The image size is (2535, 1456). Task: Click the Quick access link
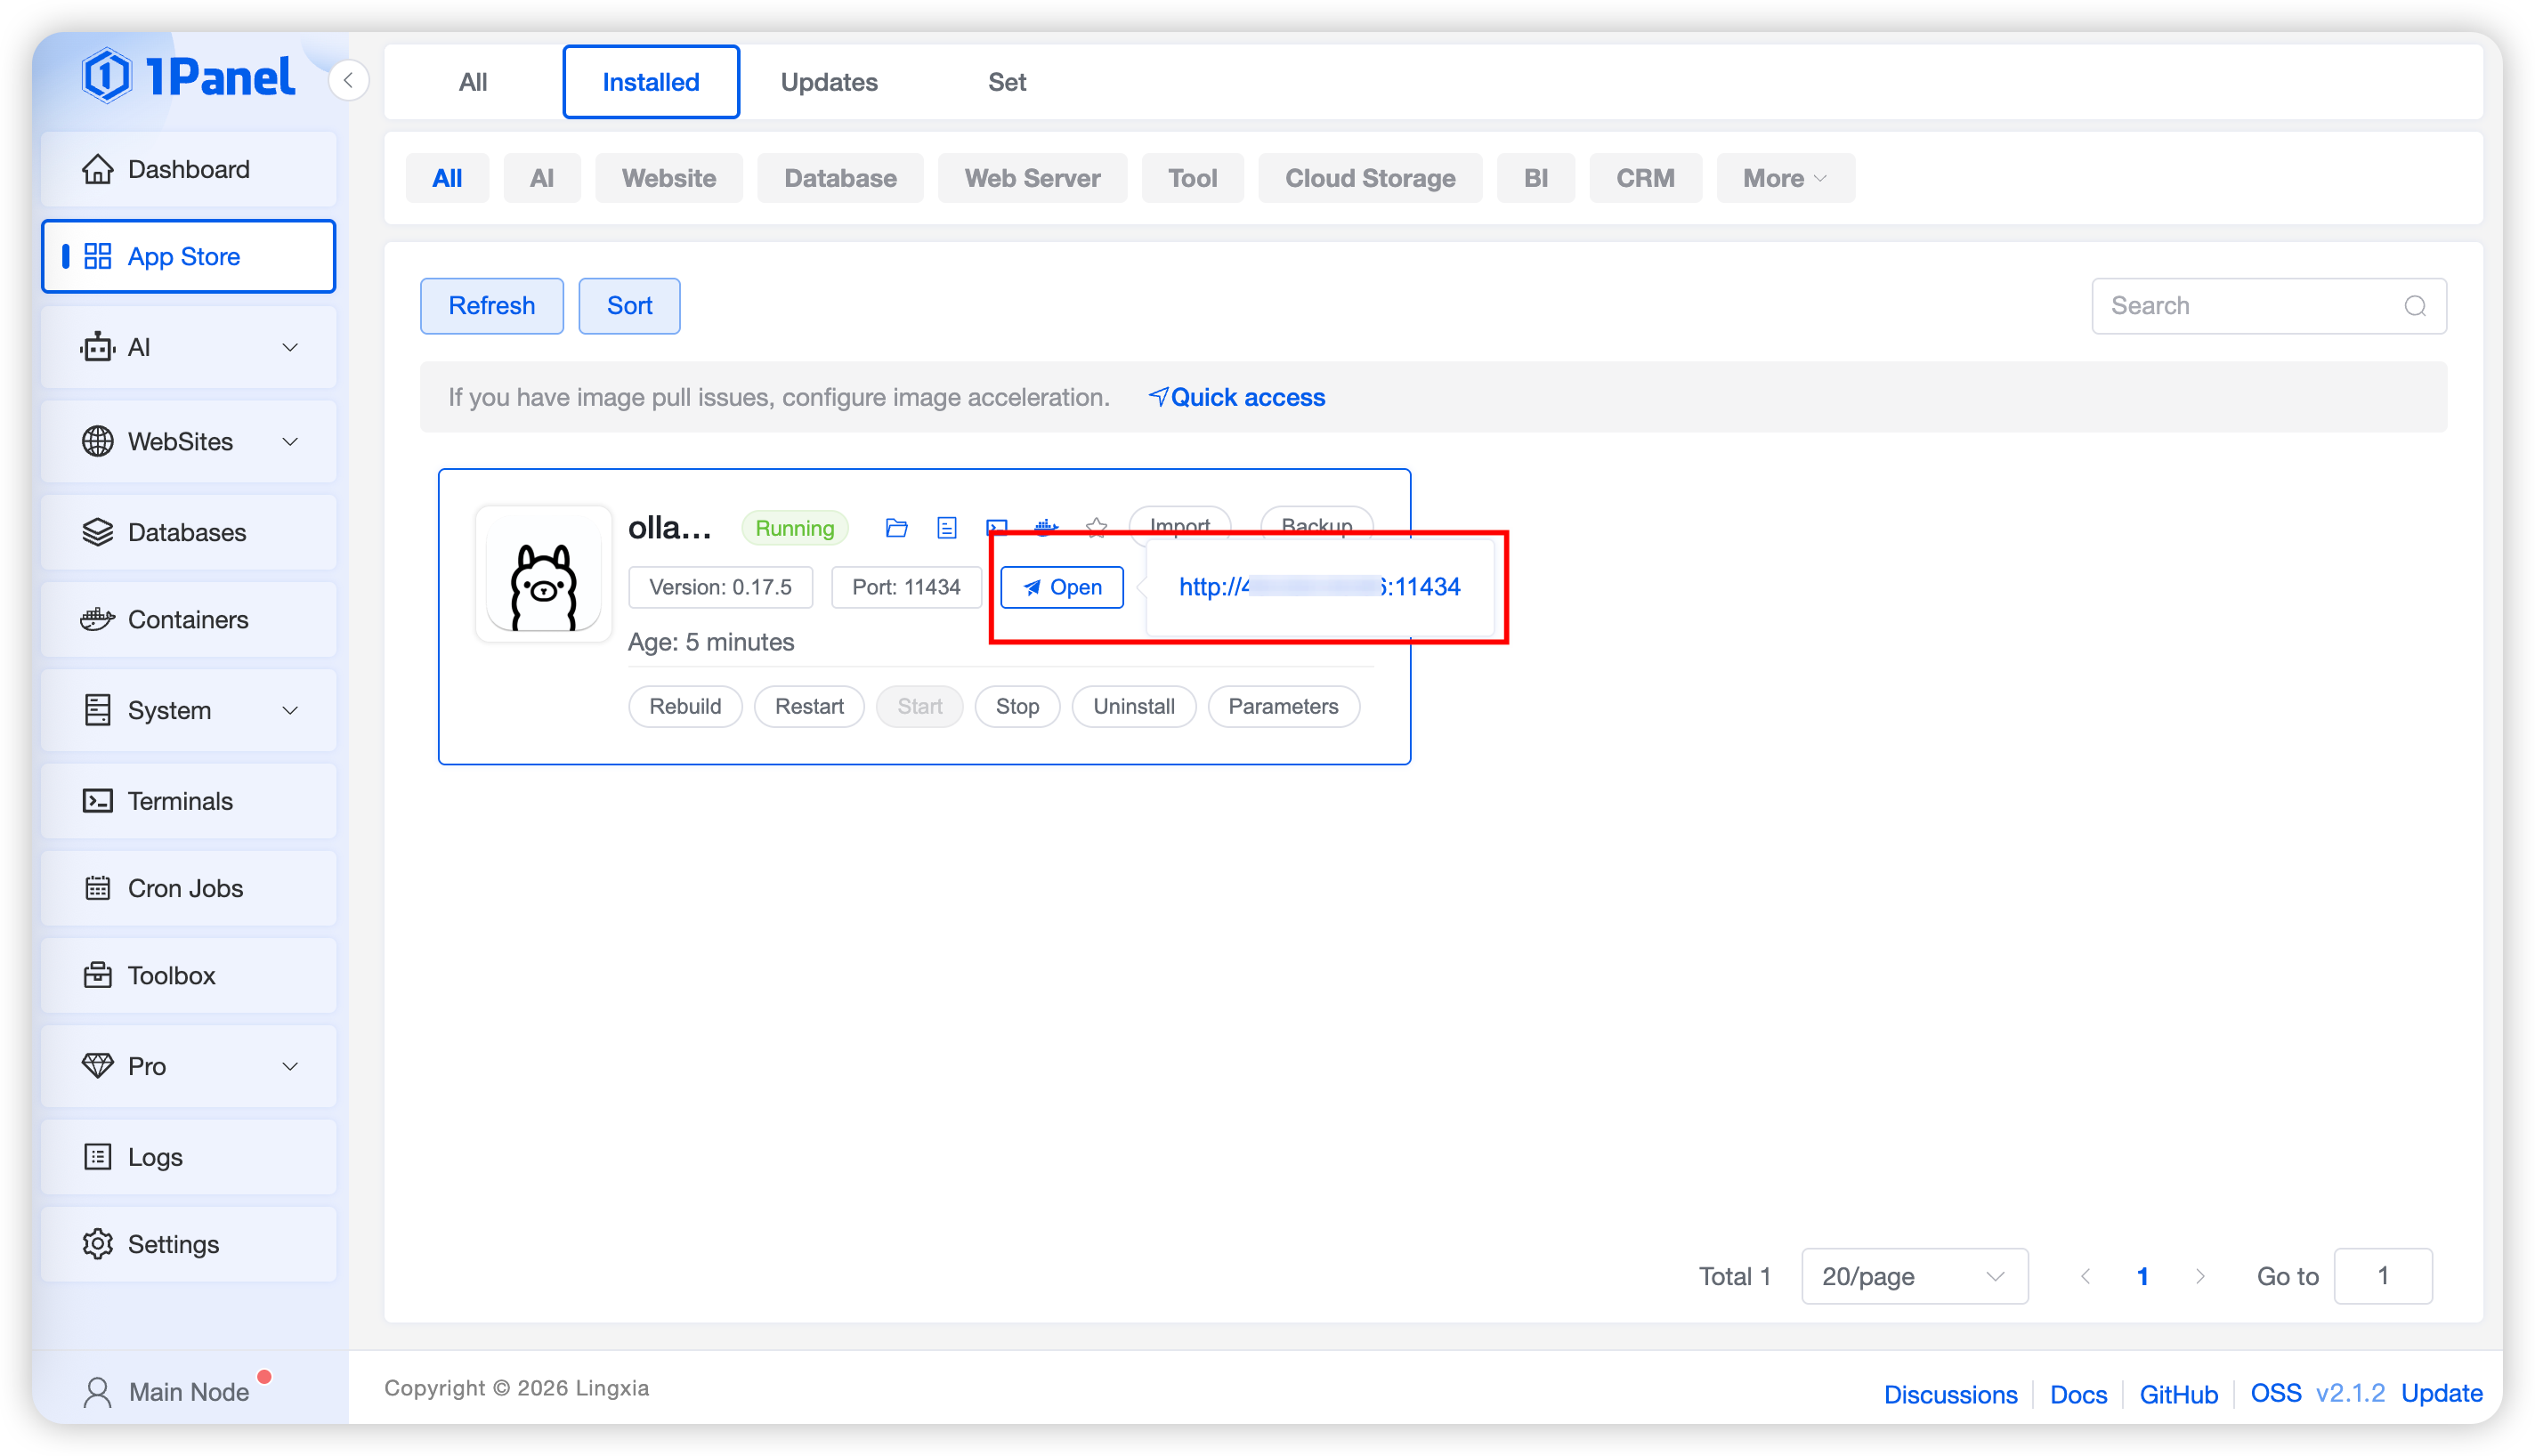[x=1236, y=397]
